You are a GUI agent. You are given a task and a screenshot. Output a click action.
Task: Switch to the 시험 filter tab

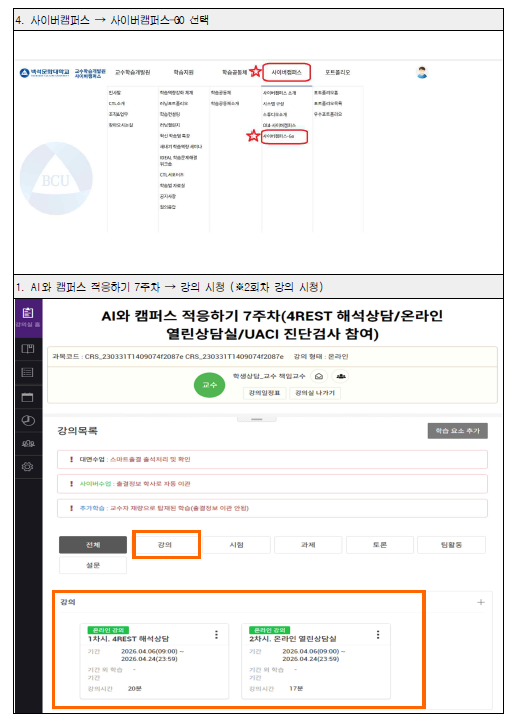coord(237,545)
